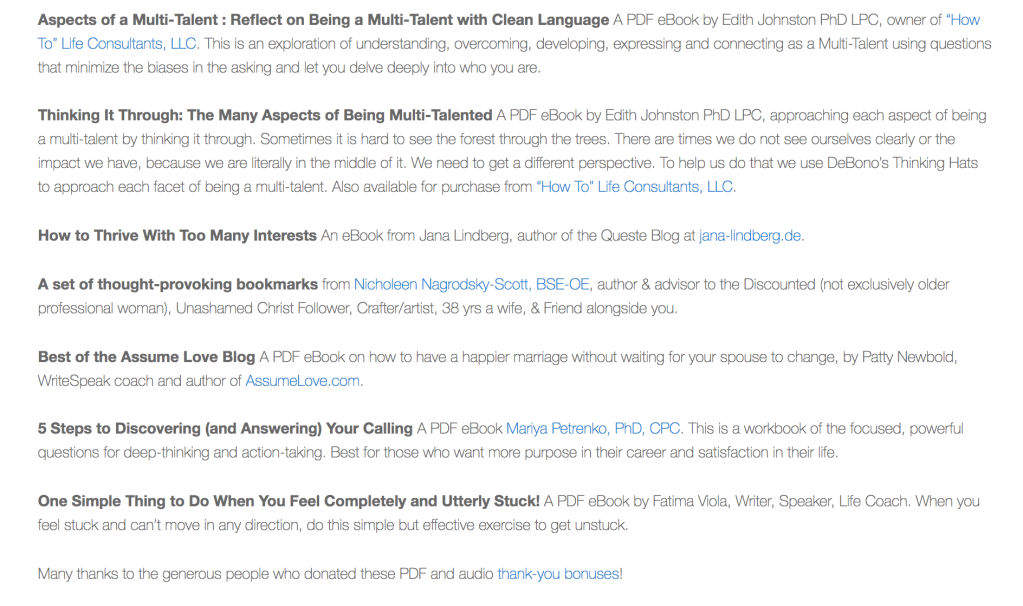
Task: Click the "Thinking It Through" bold title
Action: click(265, 115)
